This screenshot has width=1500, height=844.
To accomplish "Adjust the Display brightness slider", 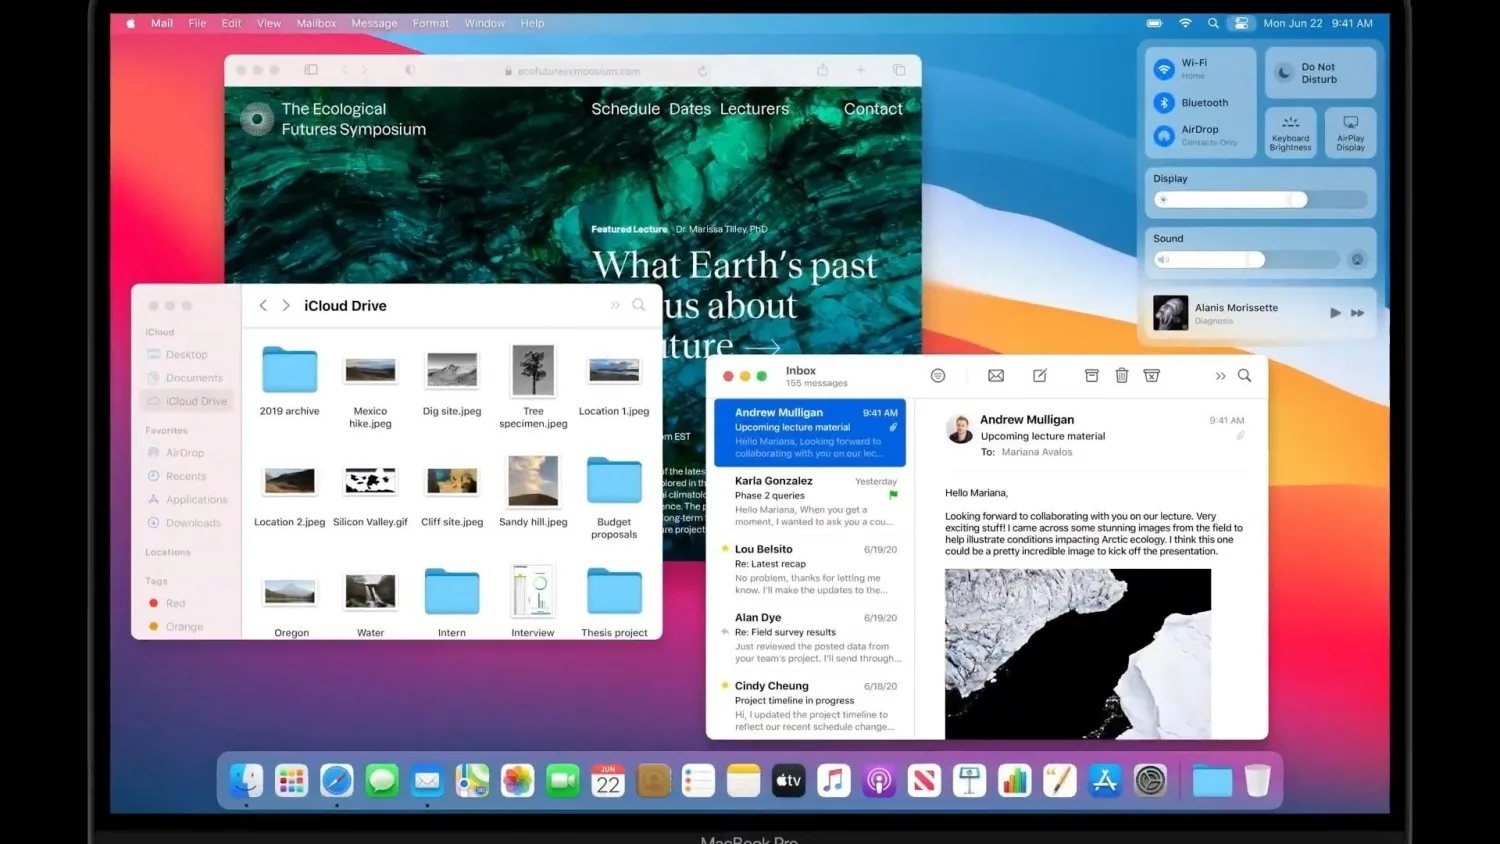I will point(1260,200).
